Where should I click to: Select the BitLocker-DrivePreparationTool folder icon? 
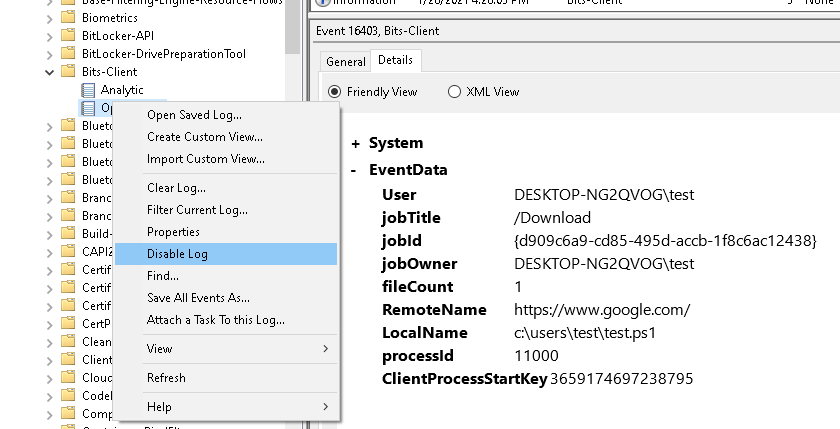(68, 53)
